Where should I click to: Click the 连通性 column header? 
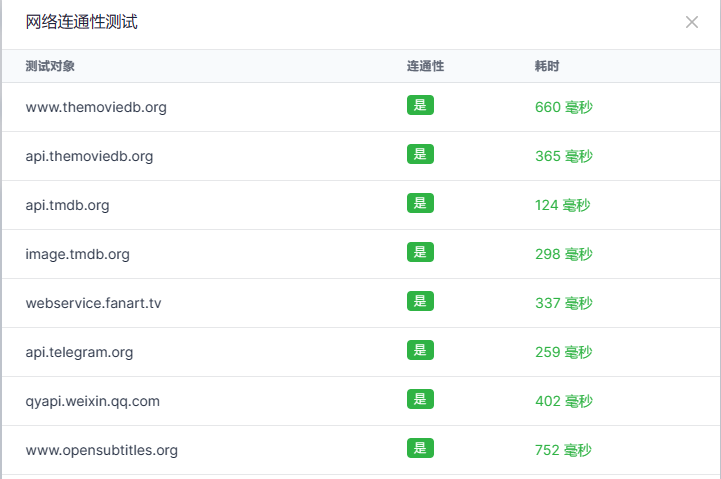[425, 66]
